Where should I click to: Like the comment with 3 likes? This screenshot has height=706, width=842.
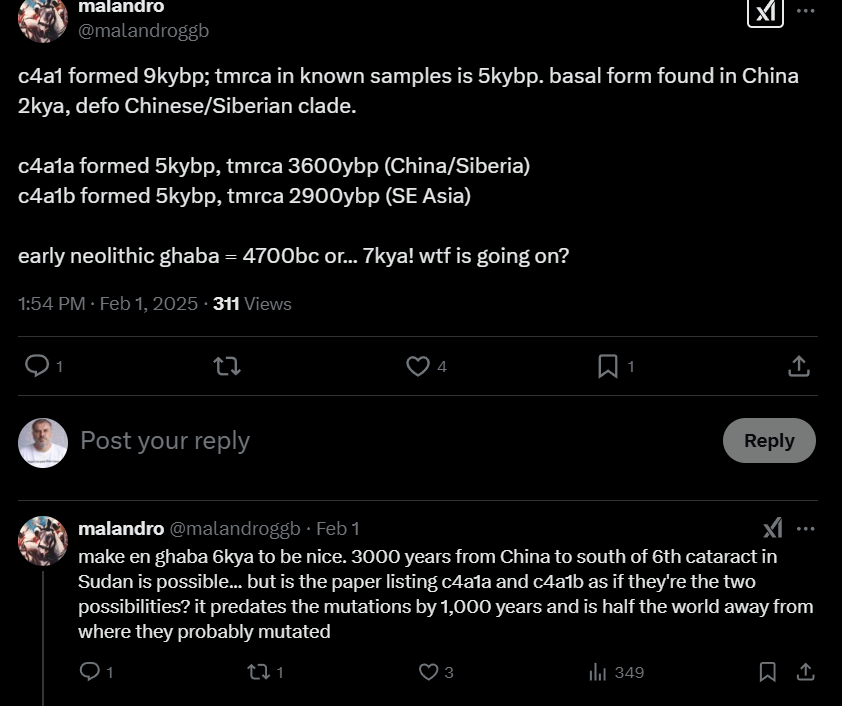(x=428, y=672)
